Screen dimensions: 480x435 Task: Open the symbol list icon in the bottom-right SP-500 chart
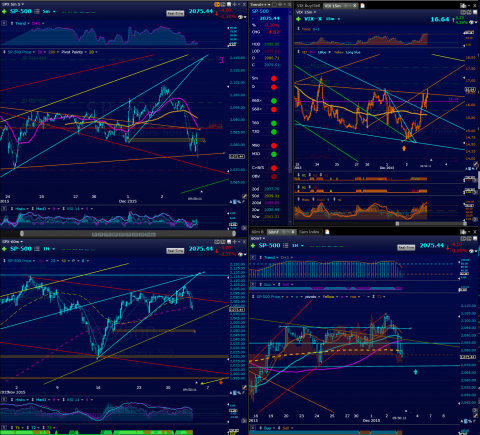286,246
